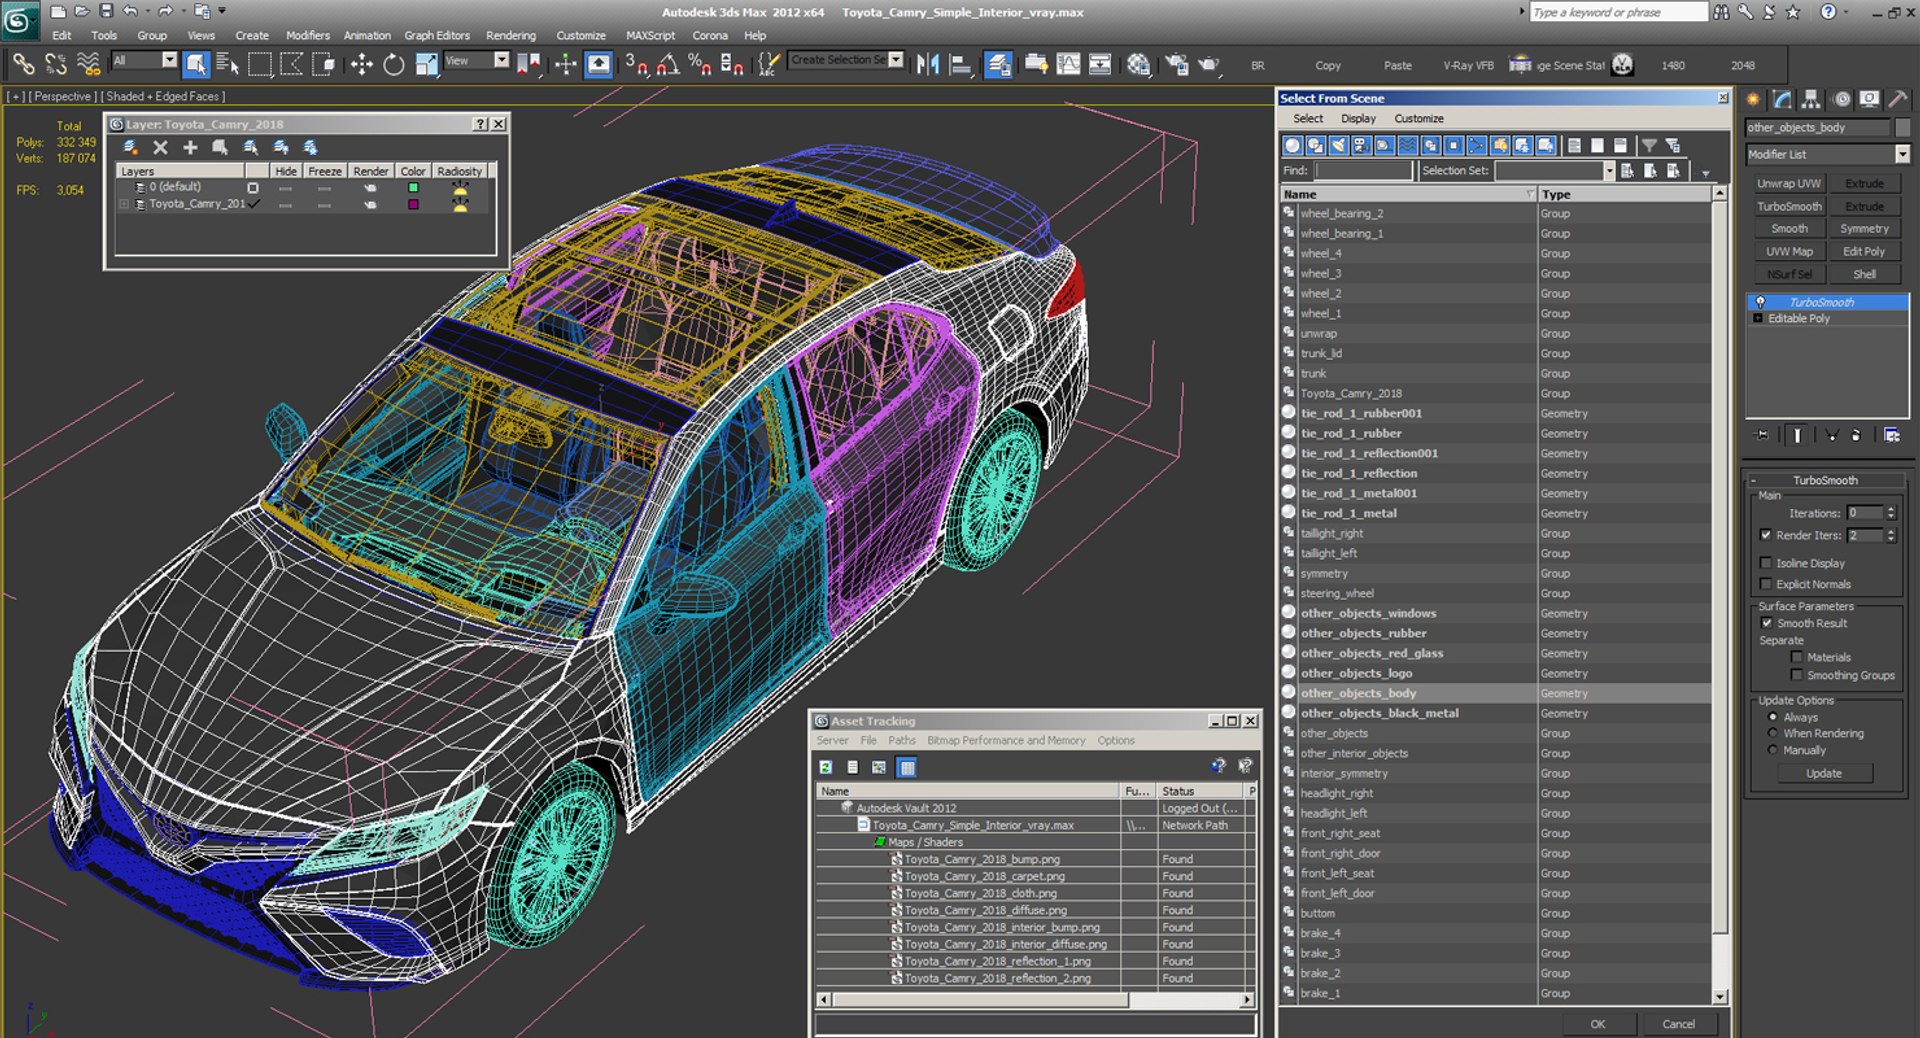Image resolution: width=1920 pixels, height=1038 pixels.
Task: Activate the Bind to Space Warp tool
Action: tap(88, 65)
